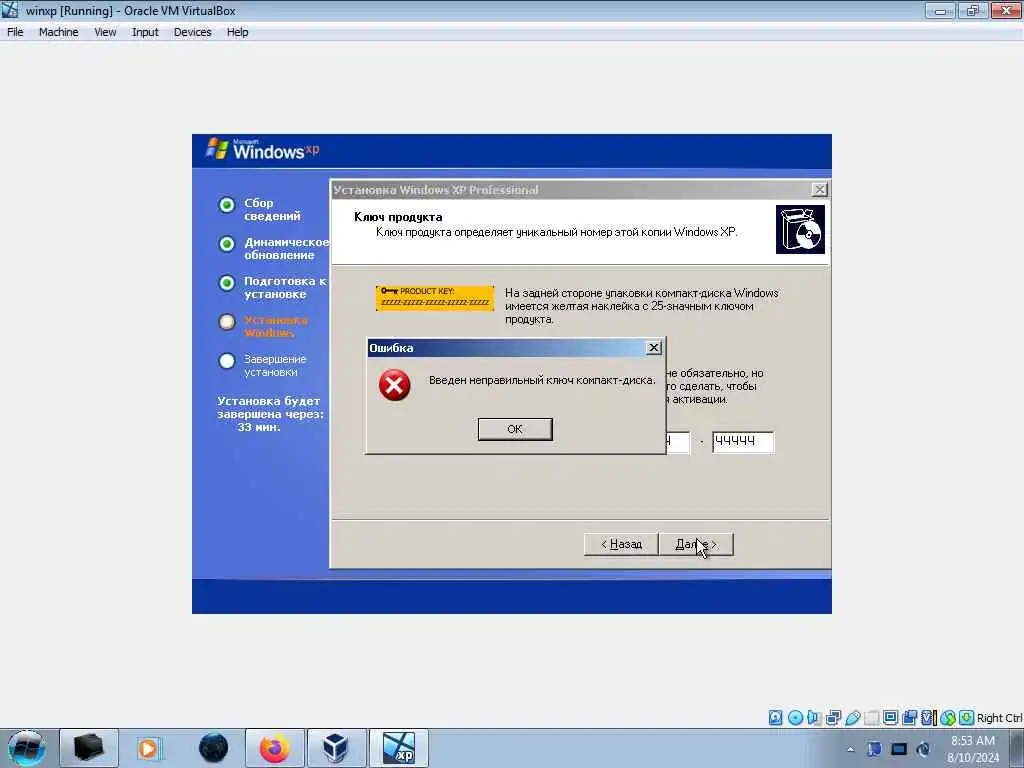Click the Назад back button
This screenshot has height=768, width=1024.
click(621, 544)
